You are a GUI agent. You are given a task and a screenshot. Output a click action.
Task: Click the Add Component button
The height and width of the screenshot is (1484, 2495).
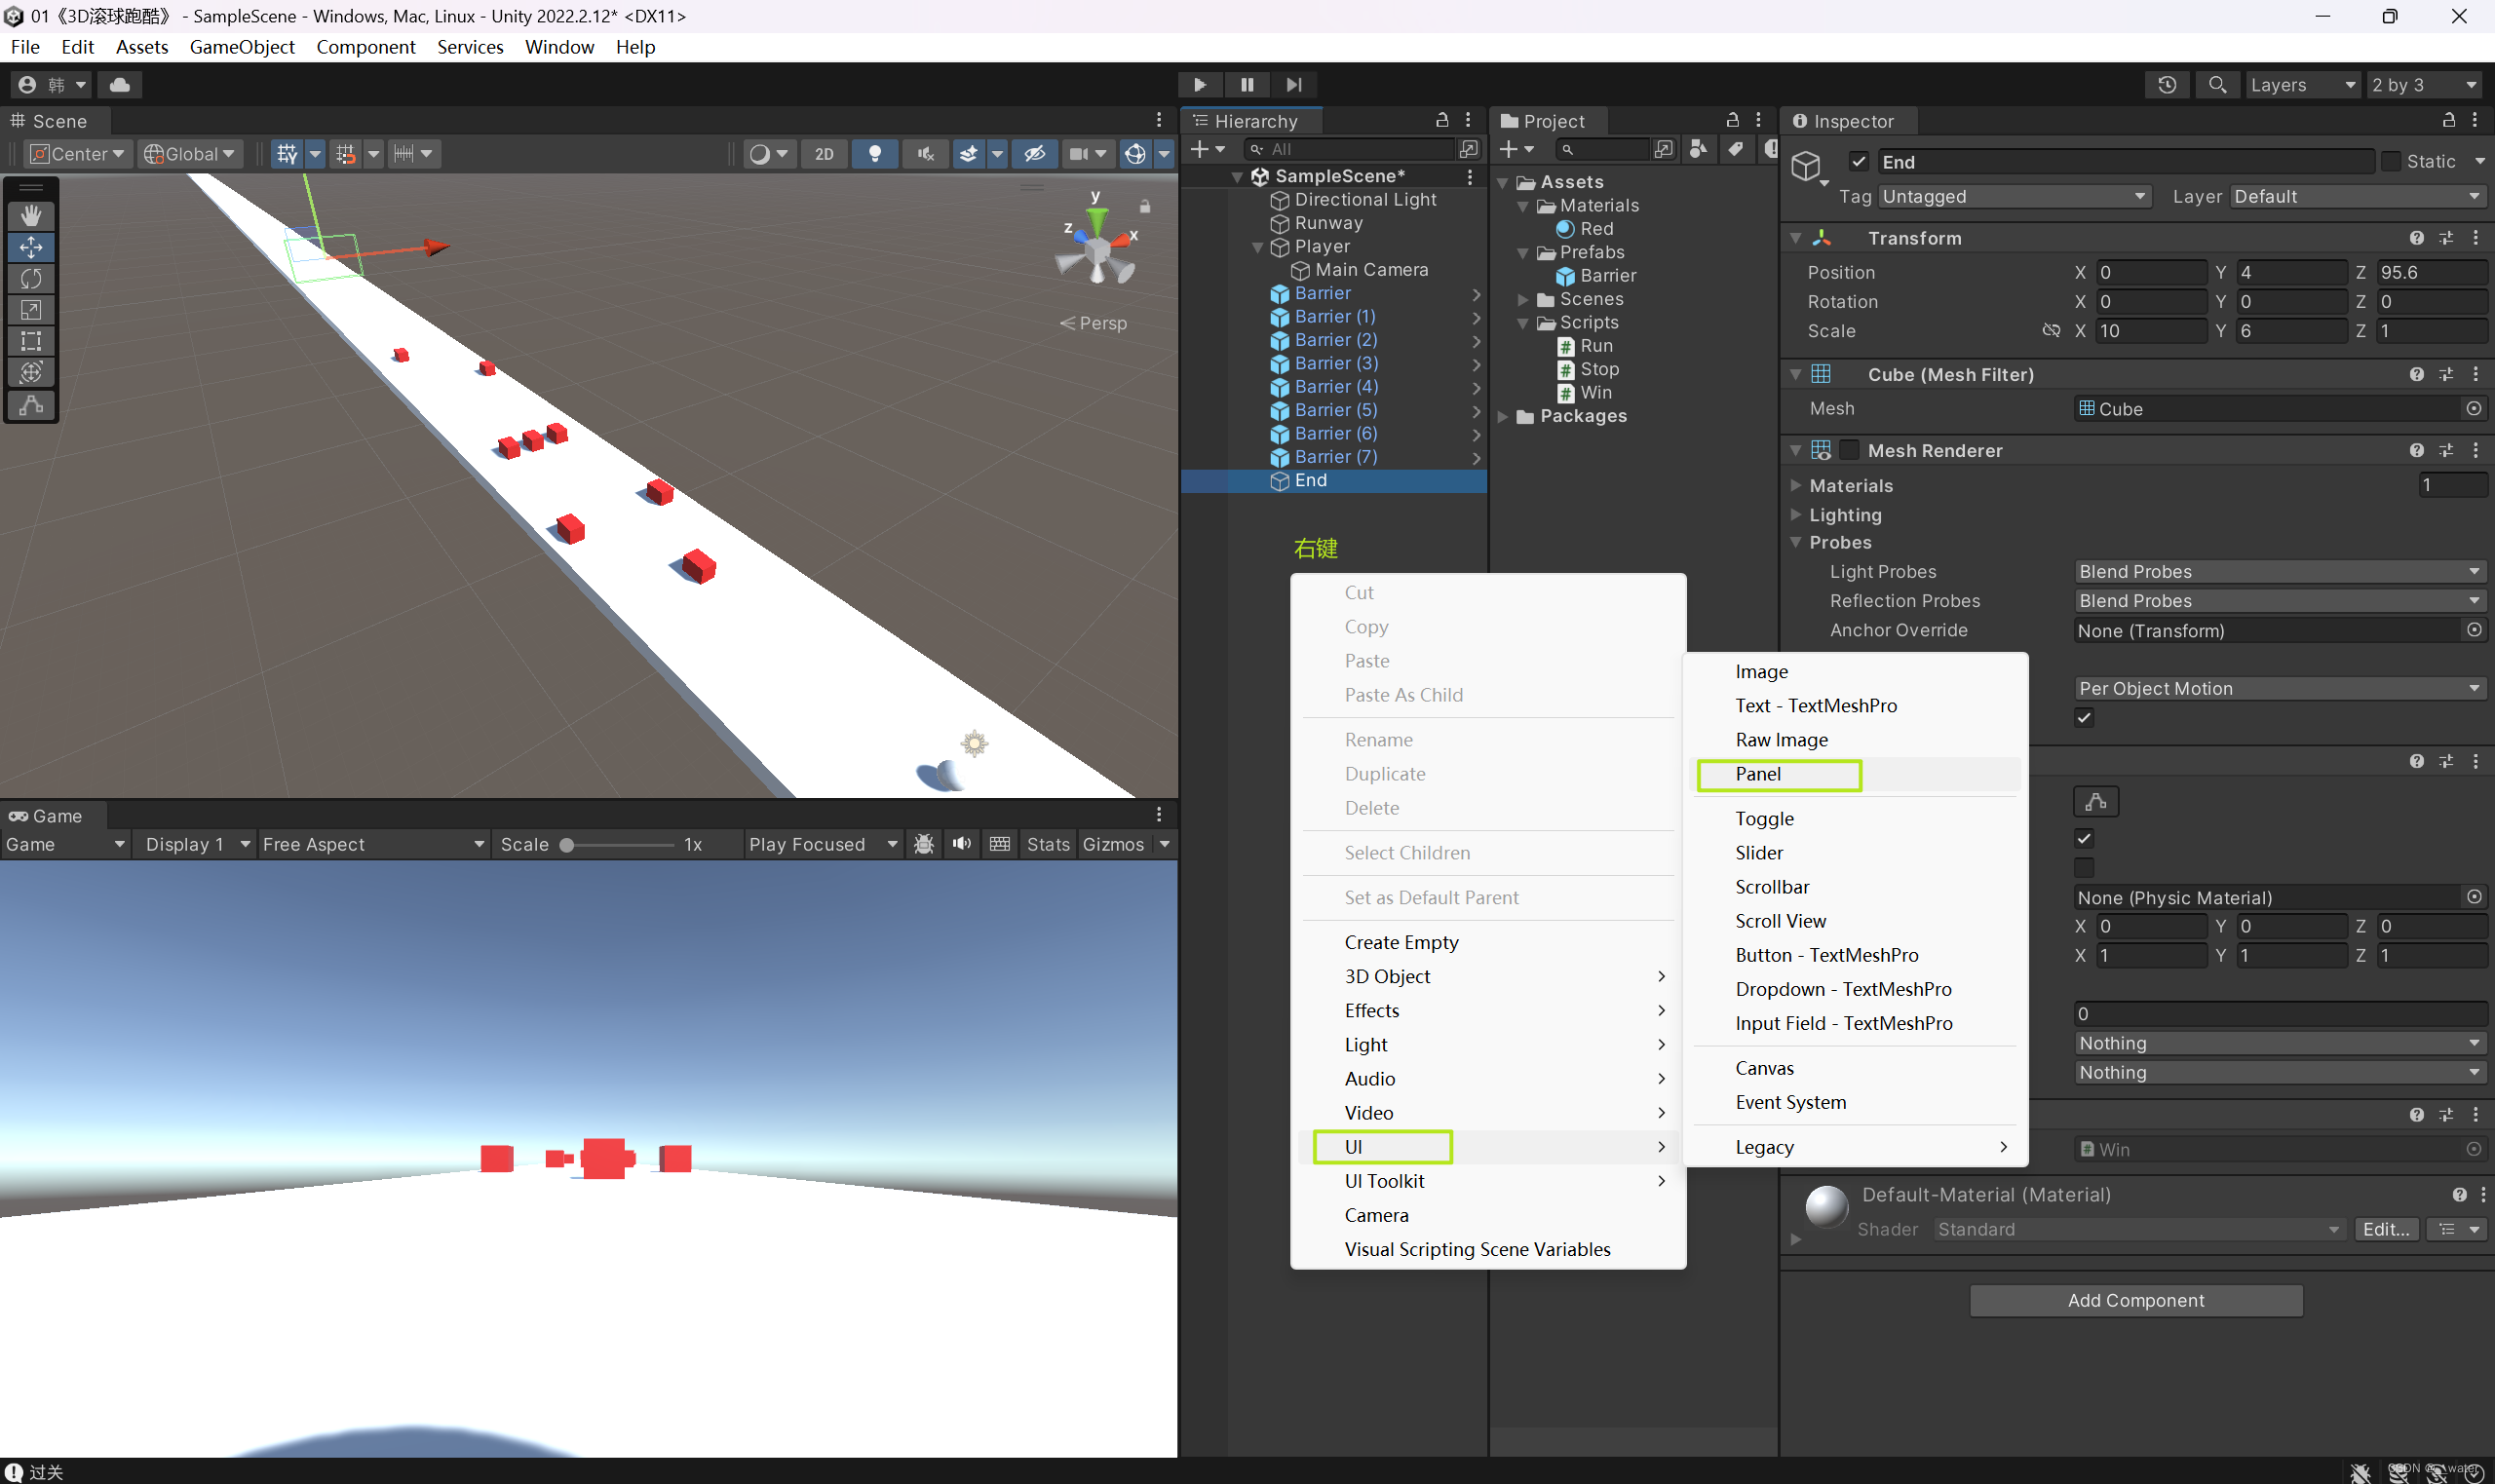point(2135,1300)
